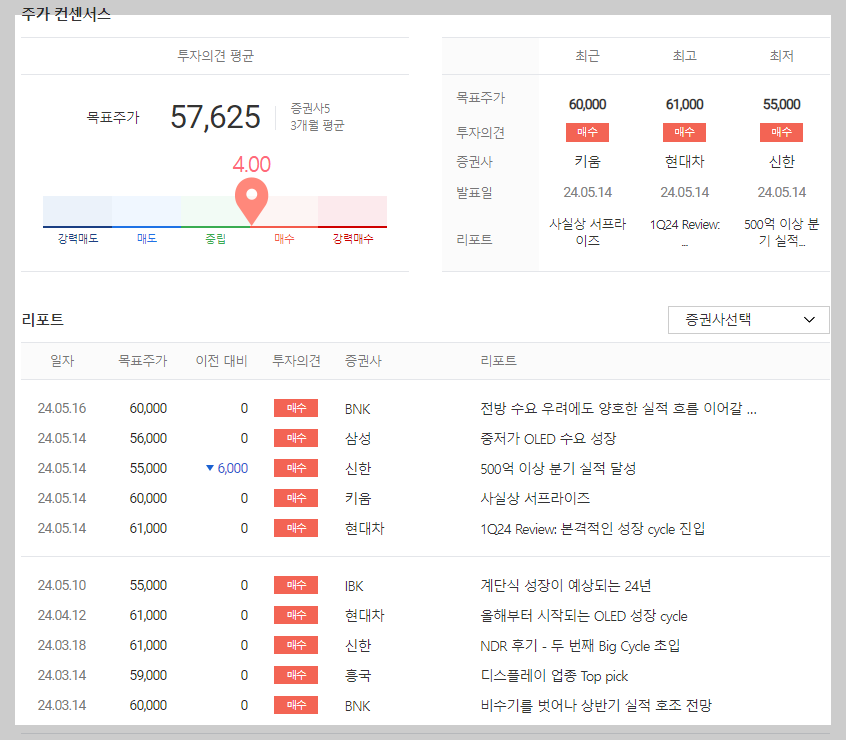This screenshot has width=846, height=740.
Task: Click 강력매도 segment of opinion scale
Action: pos(78,211)
